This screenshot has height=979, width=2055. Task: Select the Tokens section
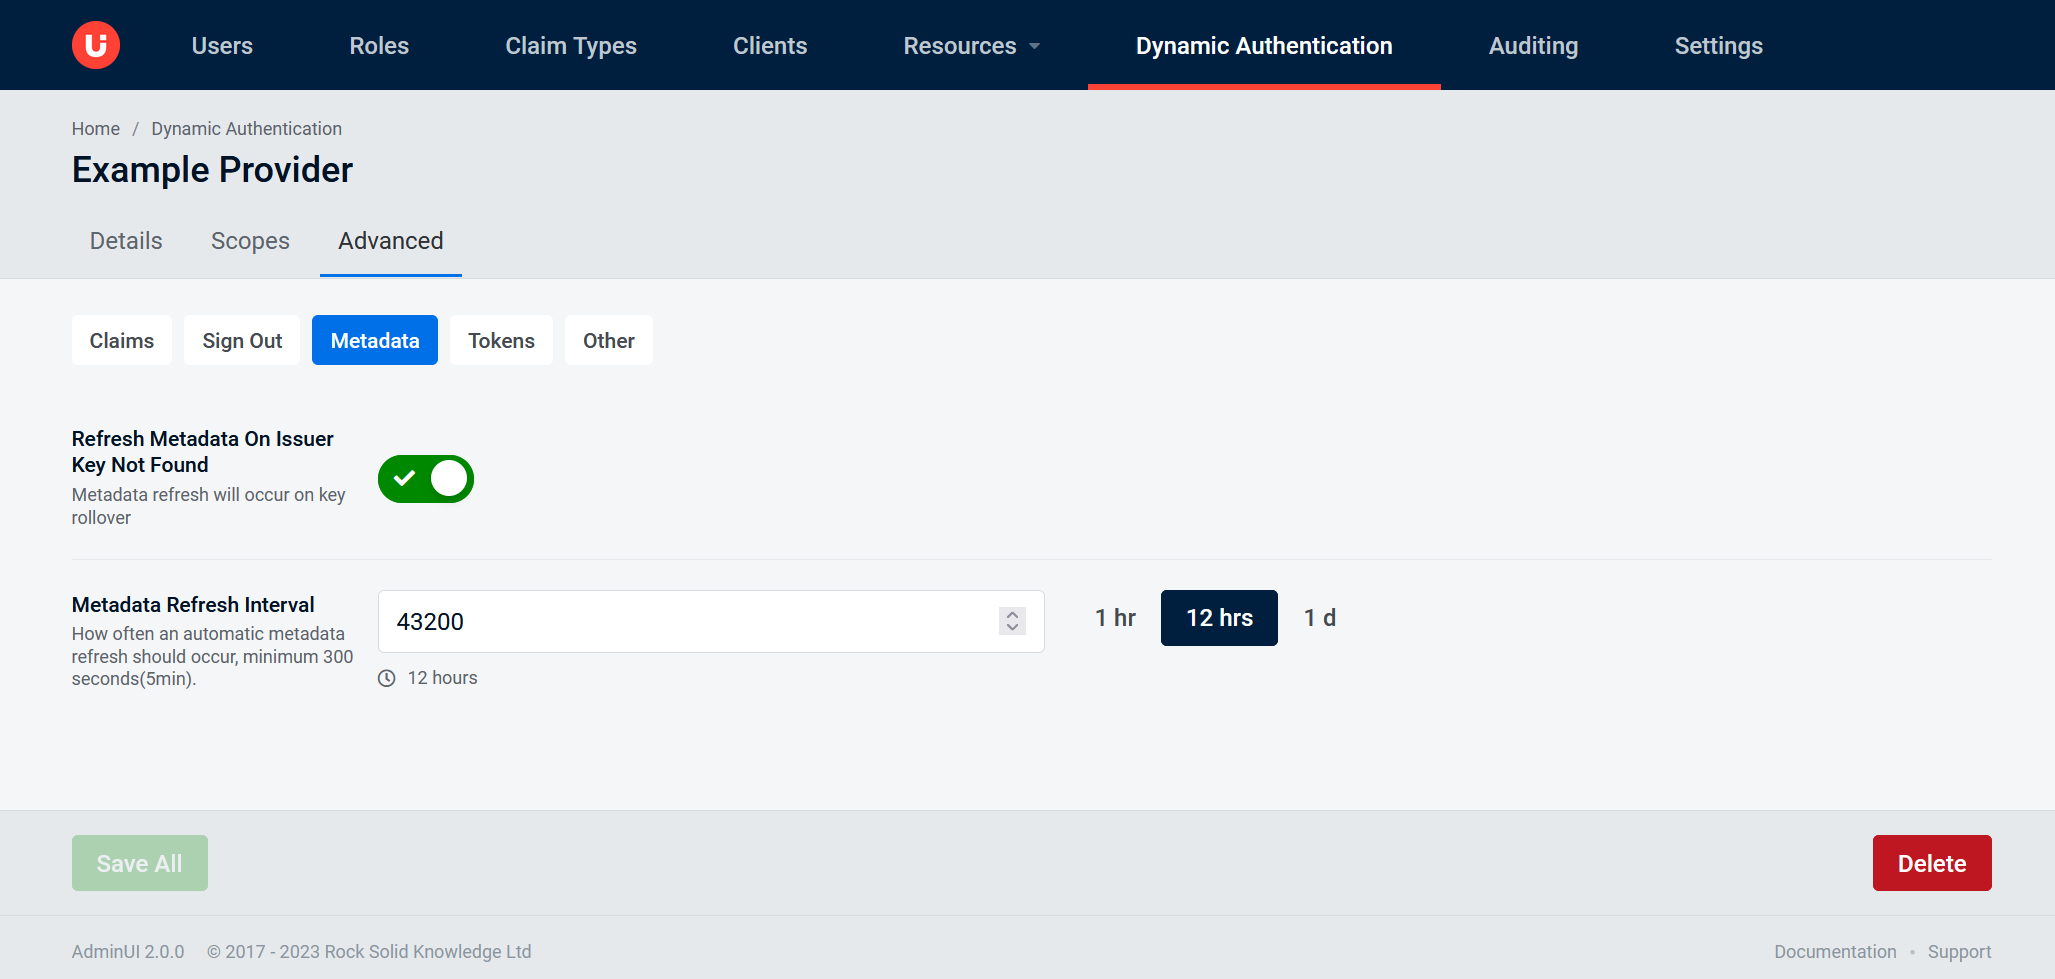point(501,340)
